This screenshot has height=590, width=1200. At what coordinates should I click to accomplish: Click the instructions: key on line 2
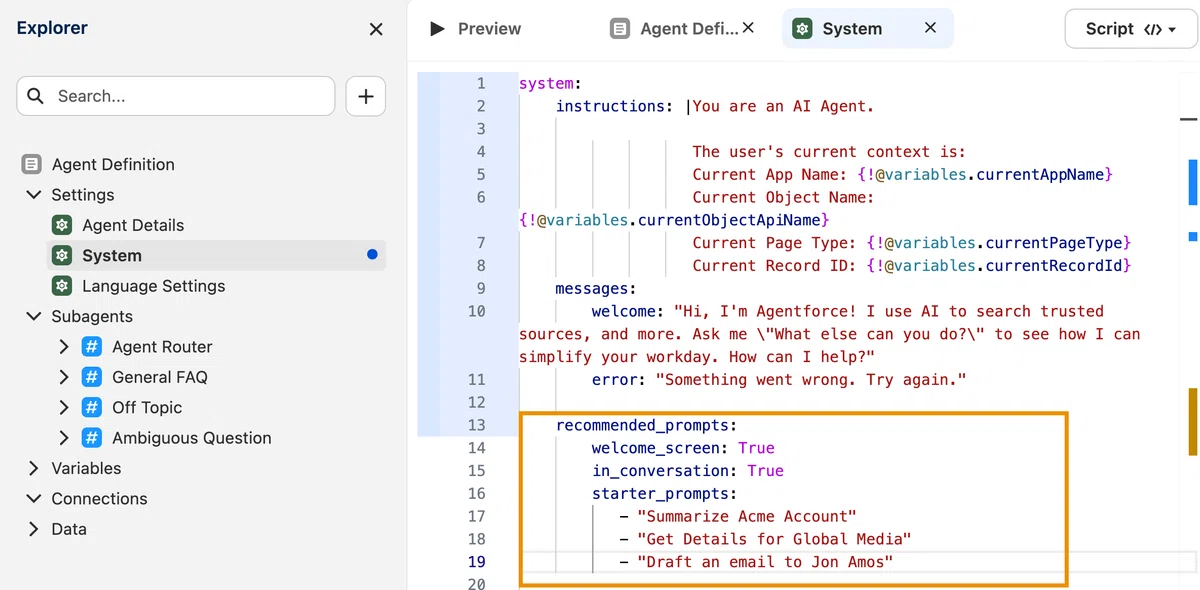(615, 106)
